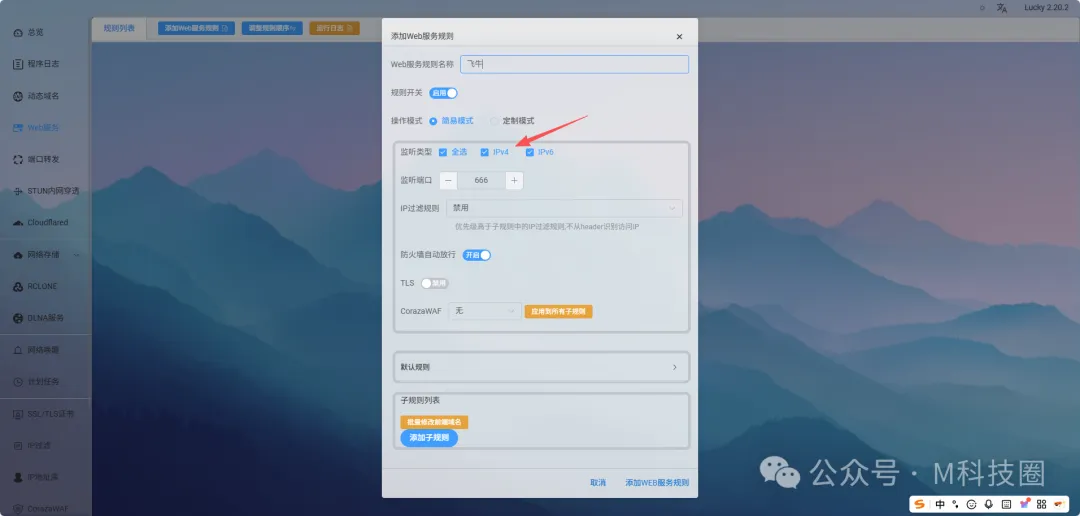Uncheck the IPv6 listening type

pyautogui.click(x=530, y=152)
